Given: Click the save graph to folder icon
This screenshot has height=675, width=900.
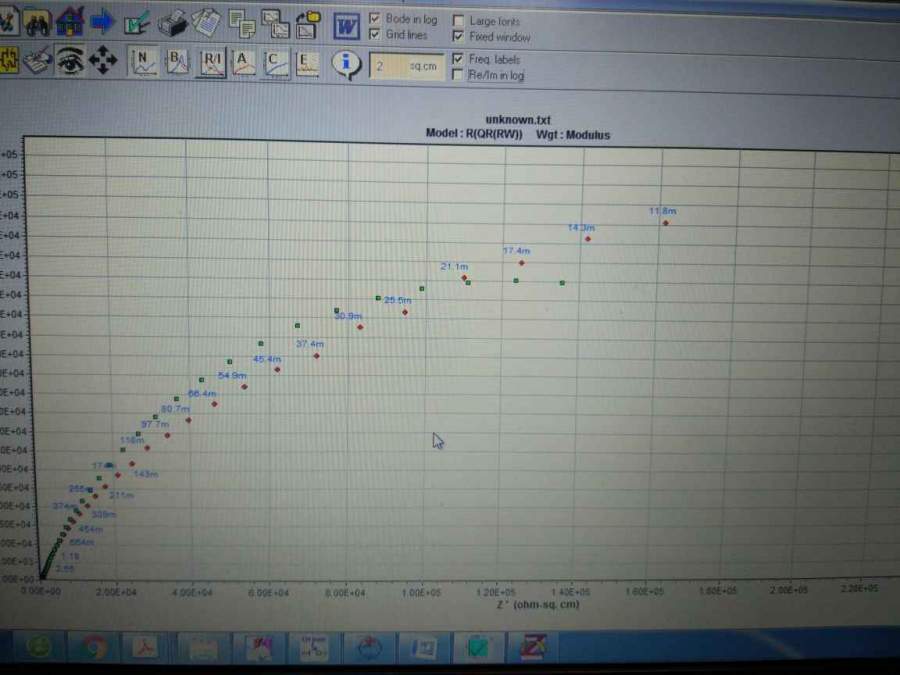Looking at the screenshot, I should pyautogui.click(x=309, y=25).
